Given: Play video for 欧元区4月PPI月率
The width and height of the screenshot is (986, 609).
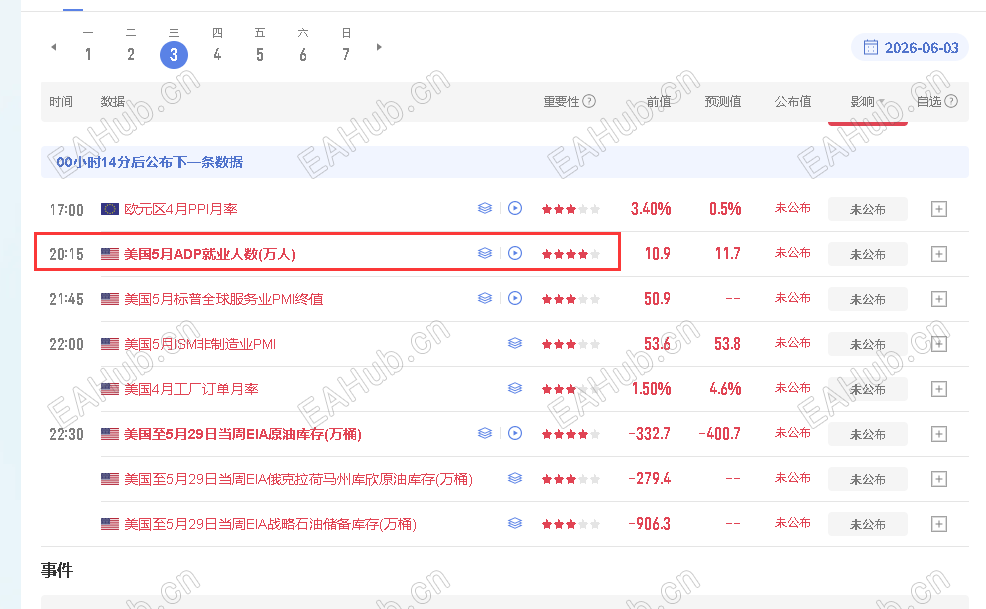Looking at the screenshot, I should (x=515, y=208).
